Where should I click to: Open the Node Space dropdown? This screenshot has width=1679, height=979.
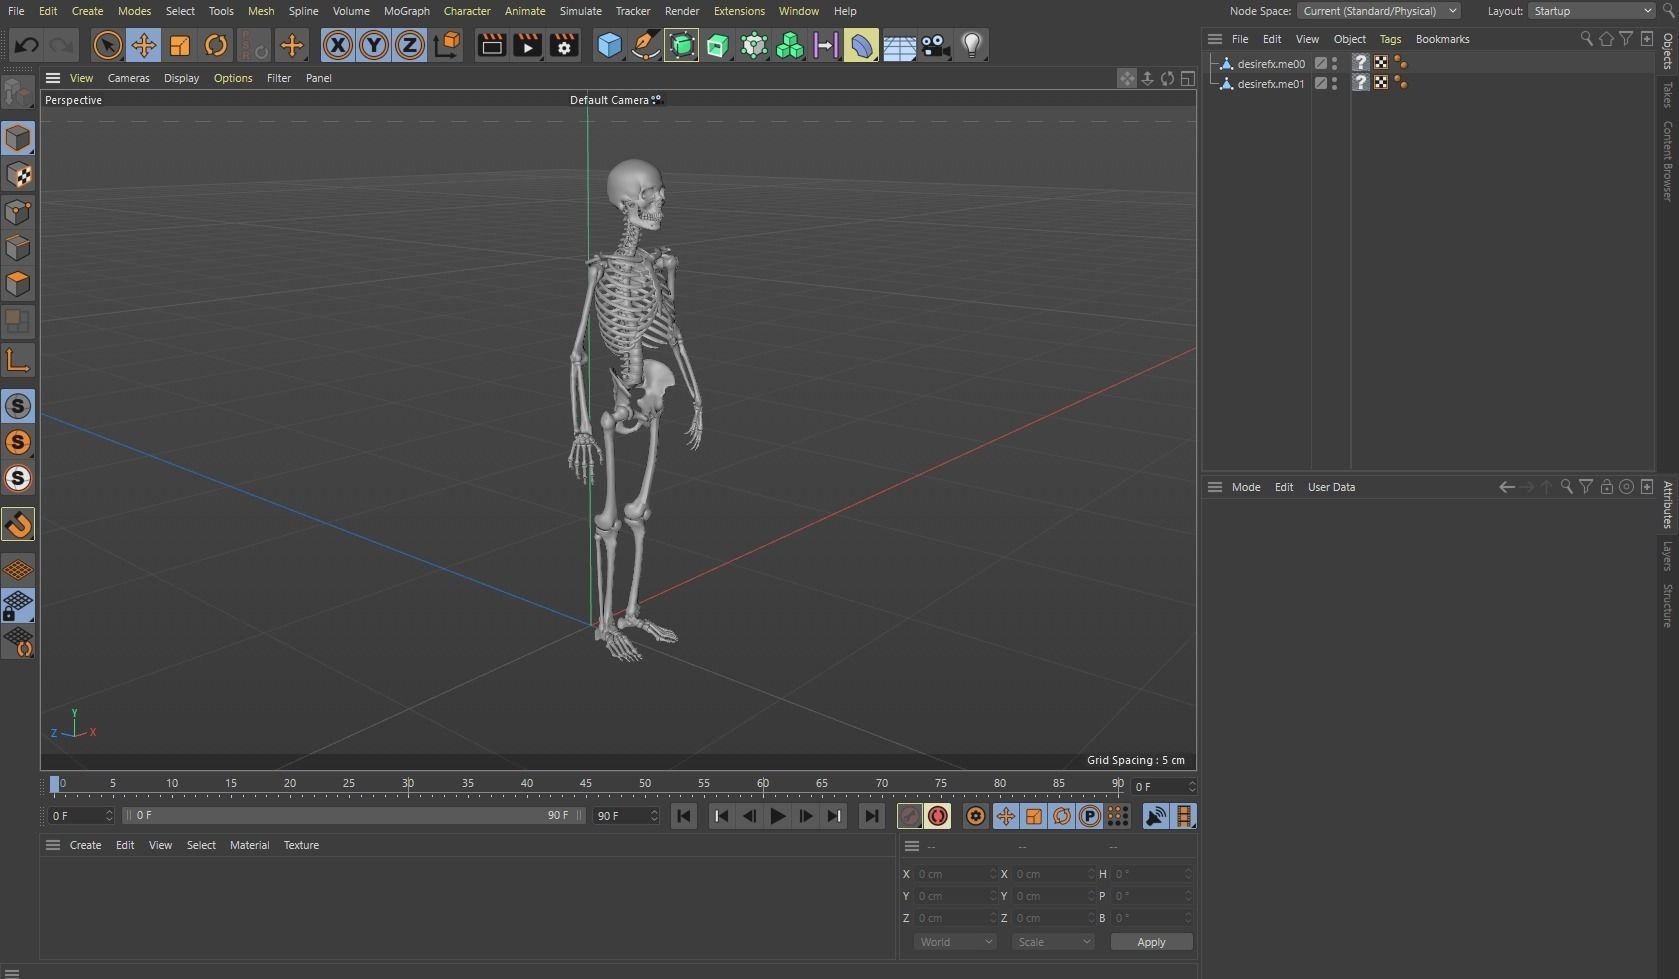point(1379,11)
